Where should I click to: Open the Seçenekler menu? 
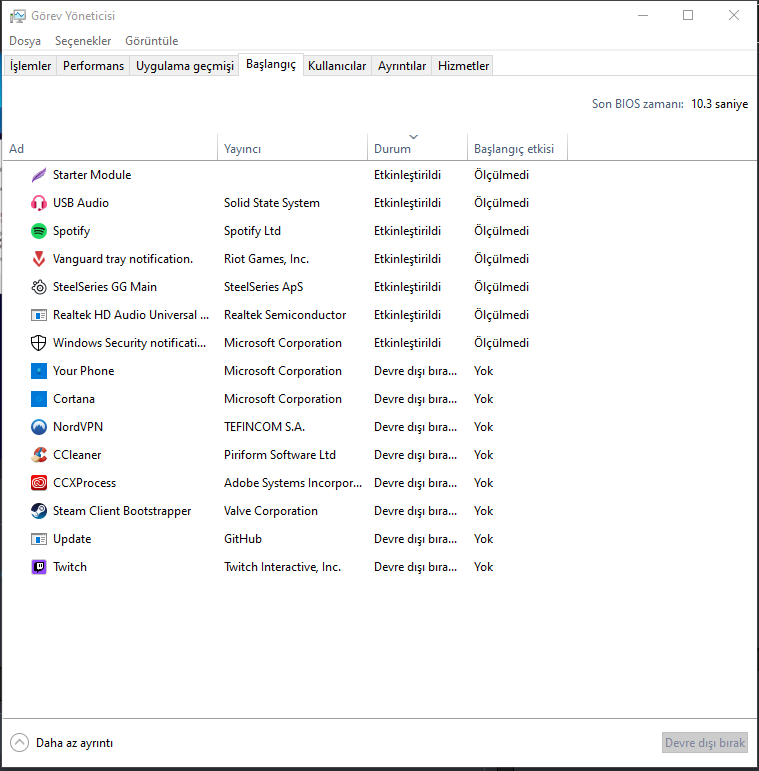pyautogui.click(x=83, y=41)
